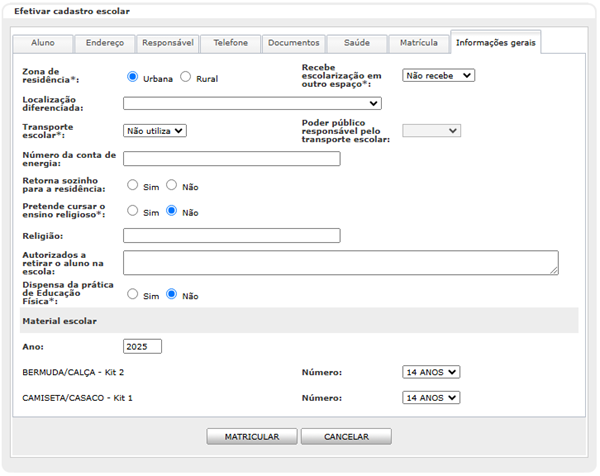The height and width of the screenshot is (476, 600).
Task: Expand the Transporte escolar dropdown
Action: (x=155, y=130)
